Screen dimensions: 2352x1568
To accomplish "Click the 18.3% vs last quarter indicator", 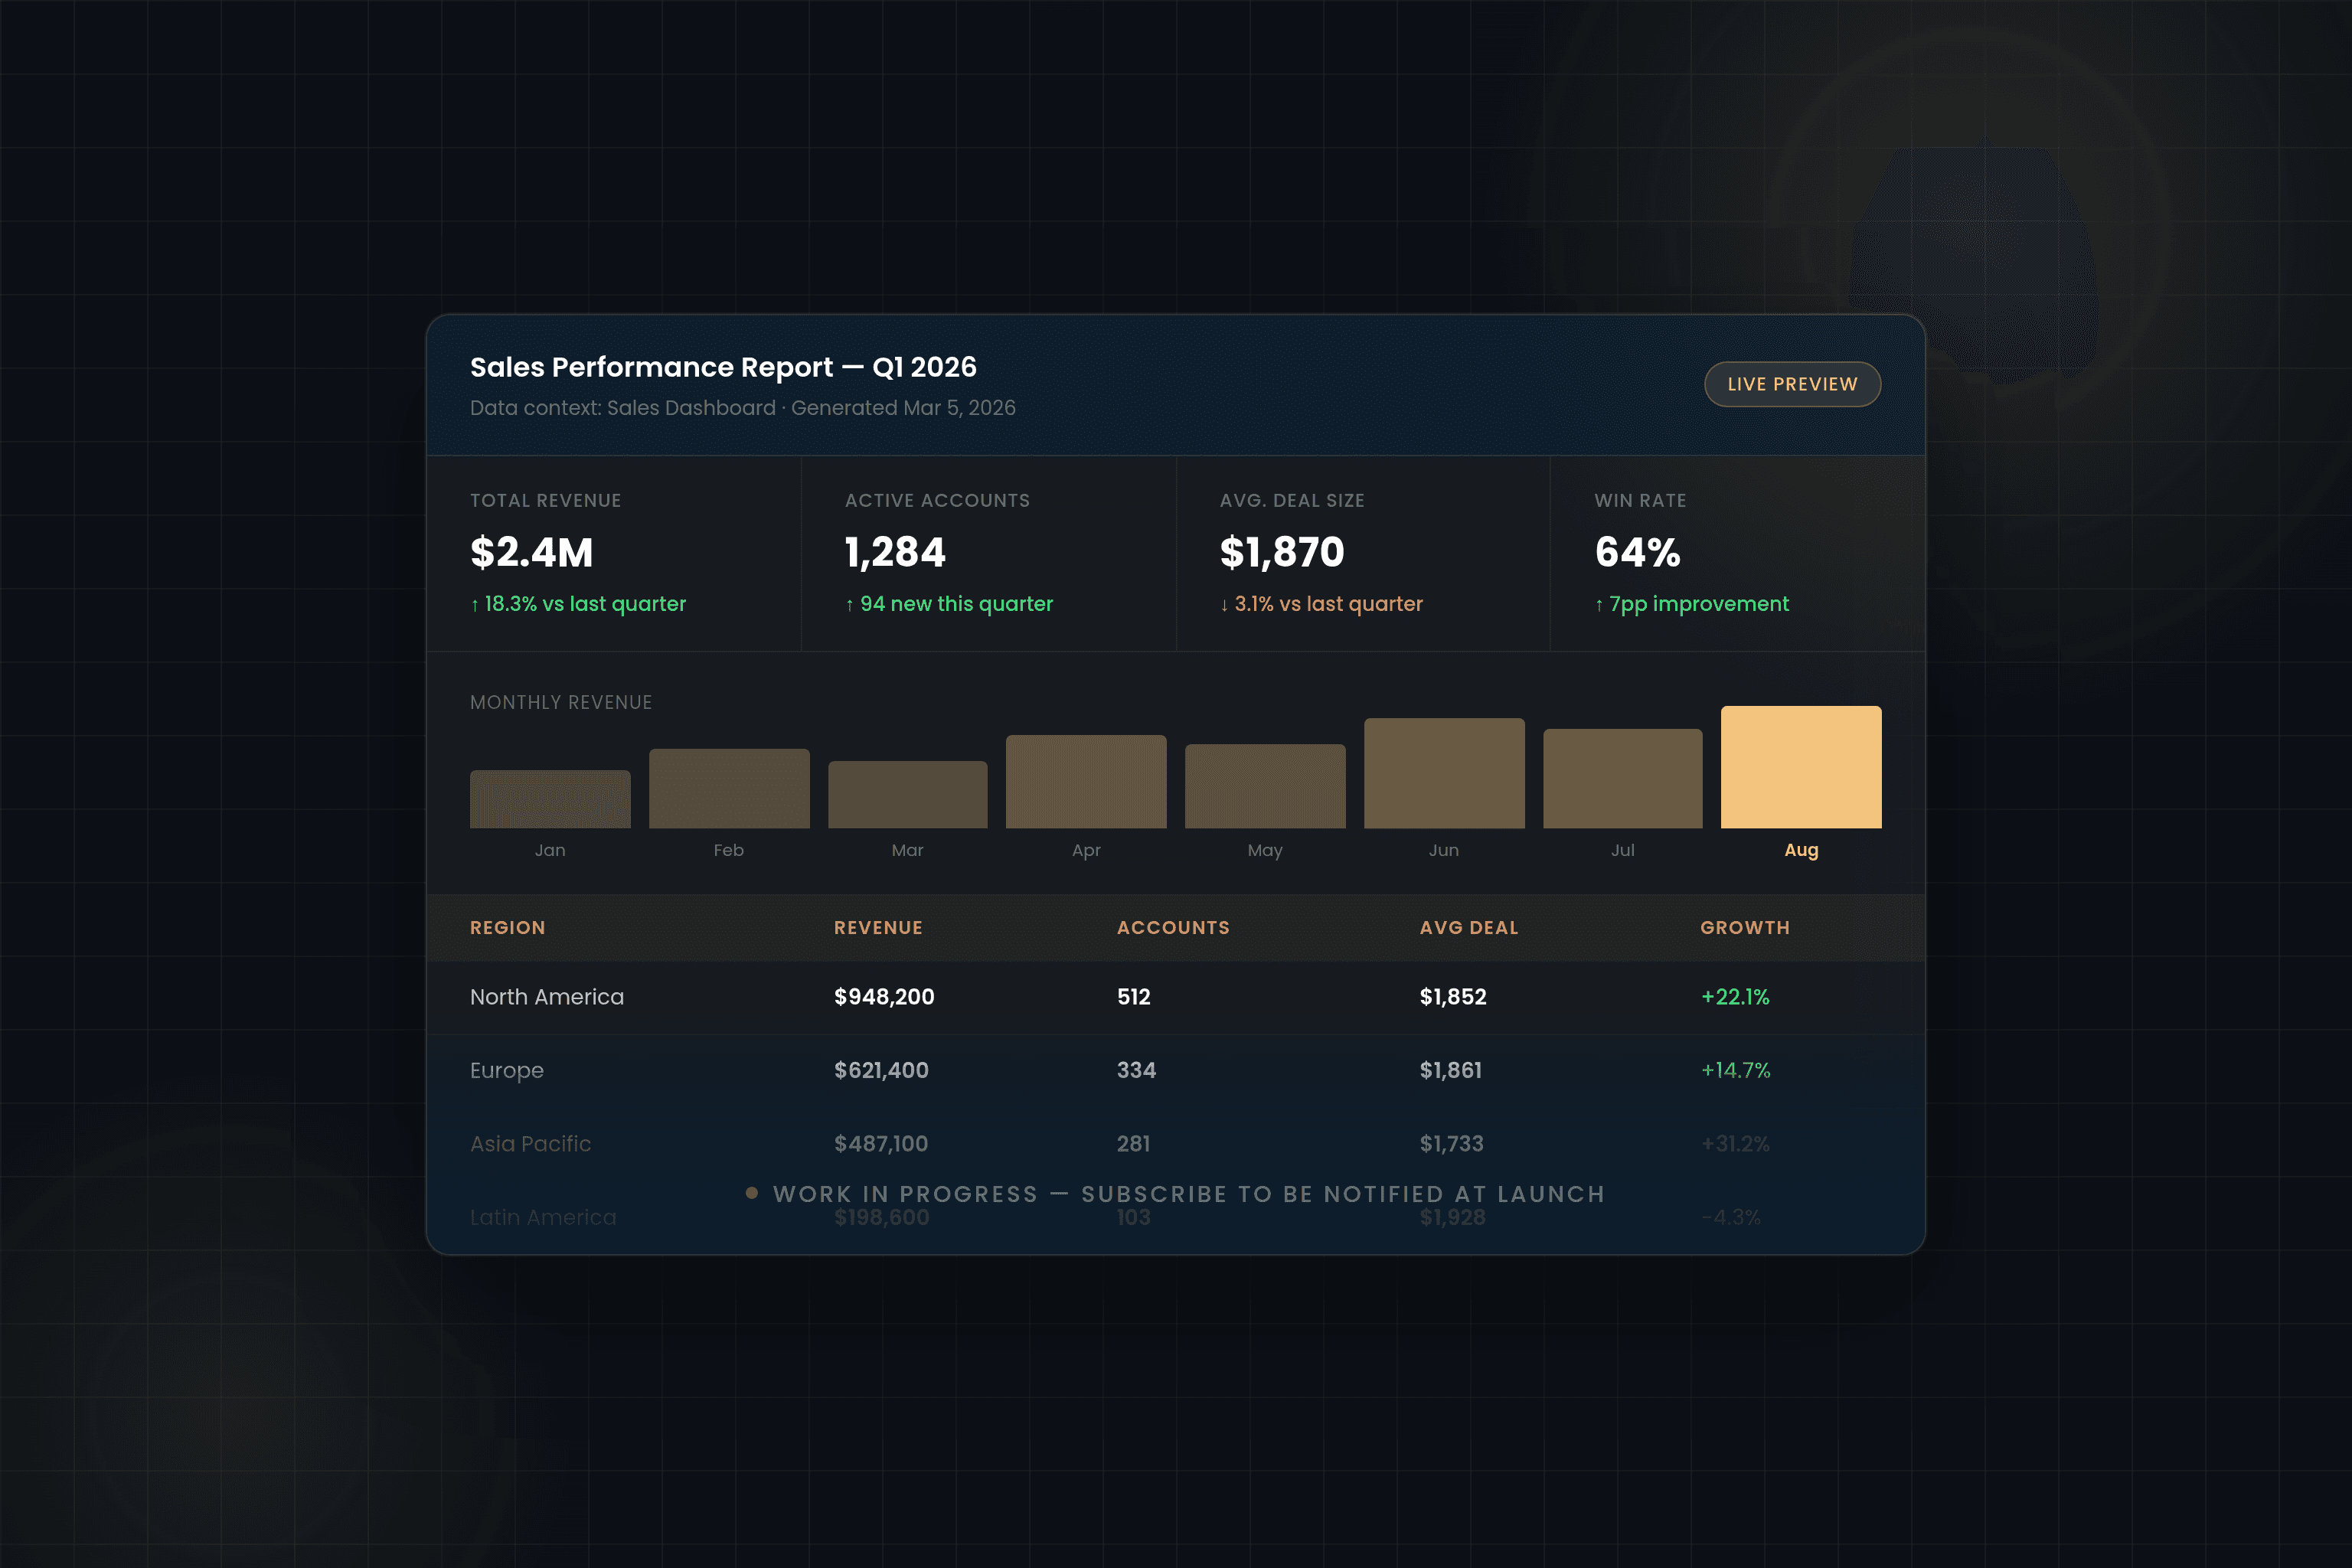I will (x=578, y=604).
